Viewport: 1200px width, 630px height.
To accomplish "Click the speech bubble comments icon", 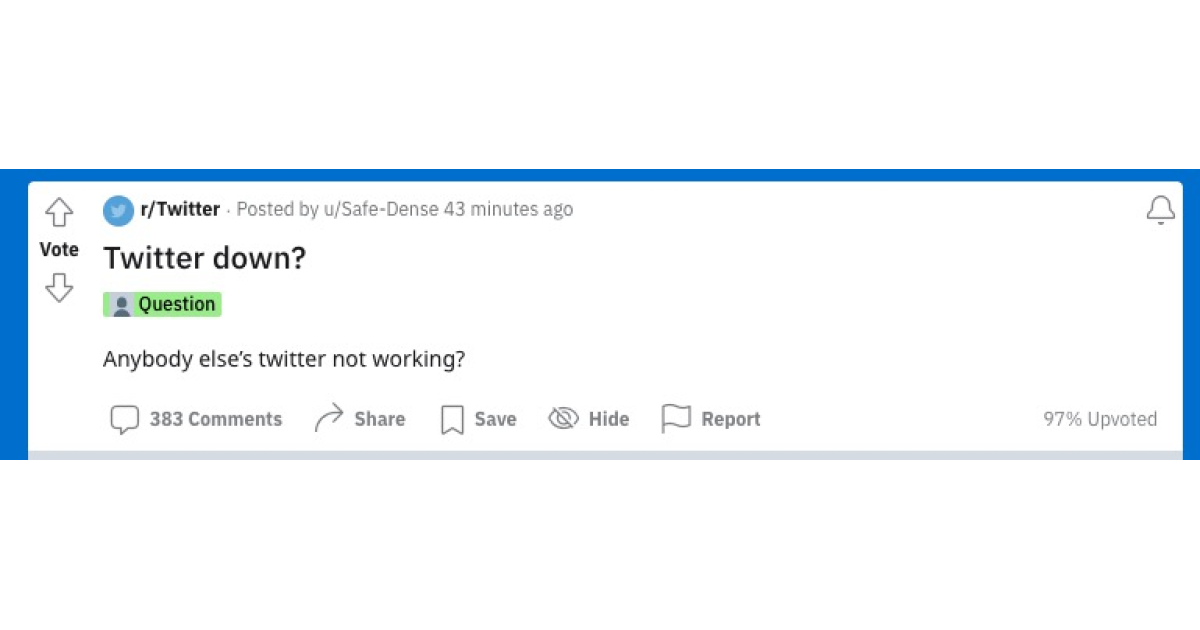I will 124,419.
